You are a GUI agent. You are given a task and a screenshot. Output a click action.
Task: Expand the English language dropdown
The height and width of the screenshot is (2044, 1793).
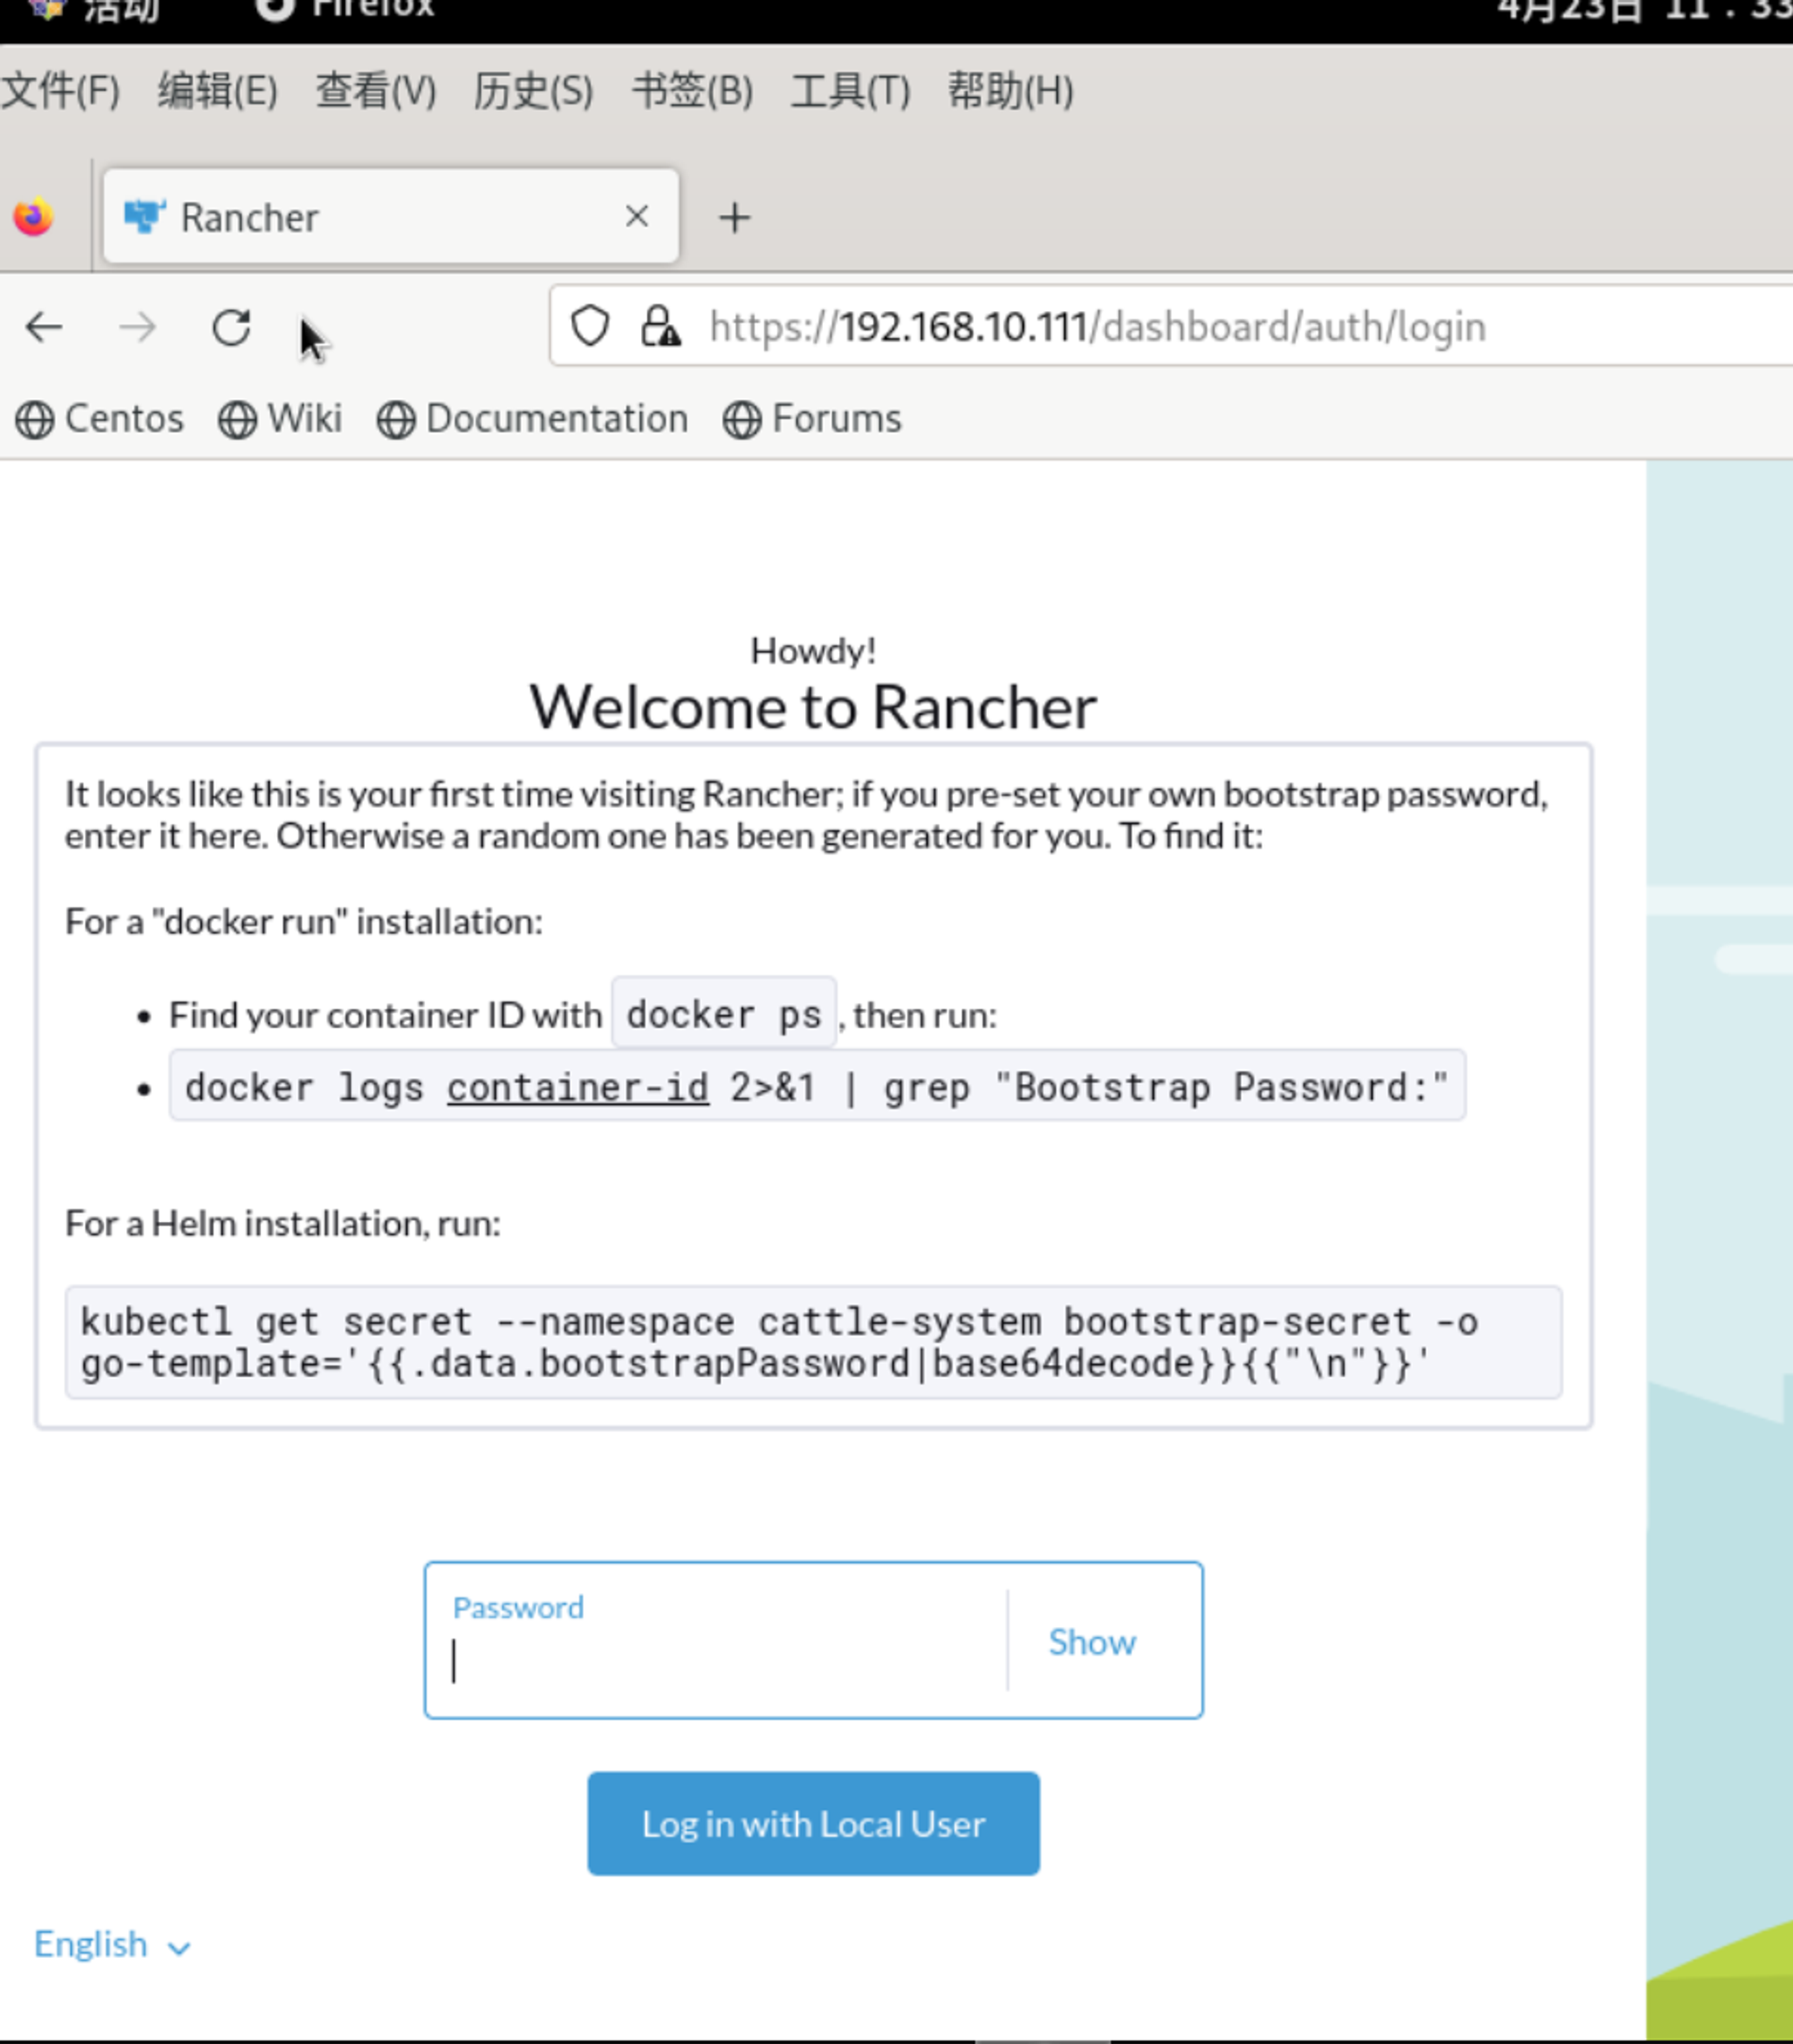[x=111, y=1944]
